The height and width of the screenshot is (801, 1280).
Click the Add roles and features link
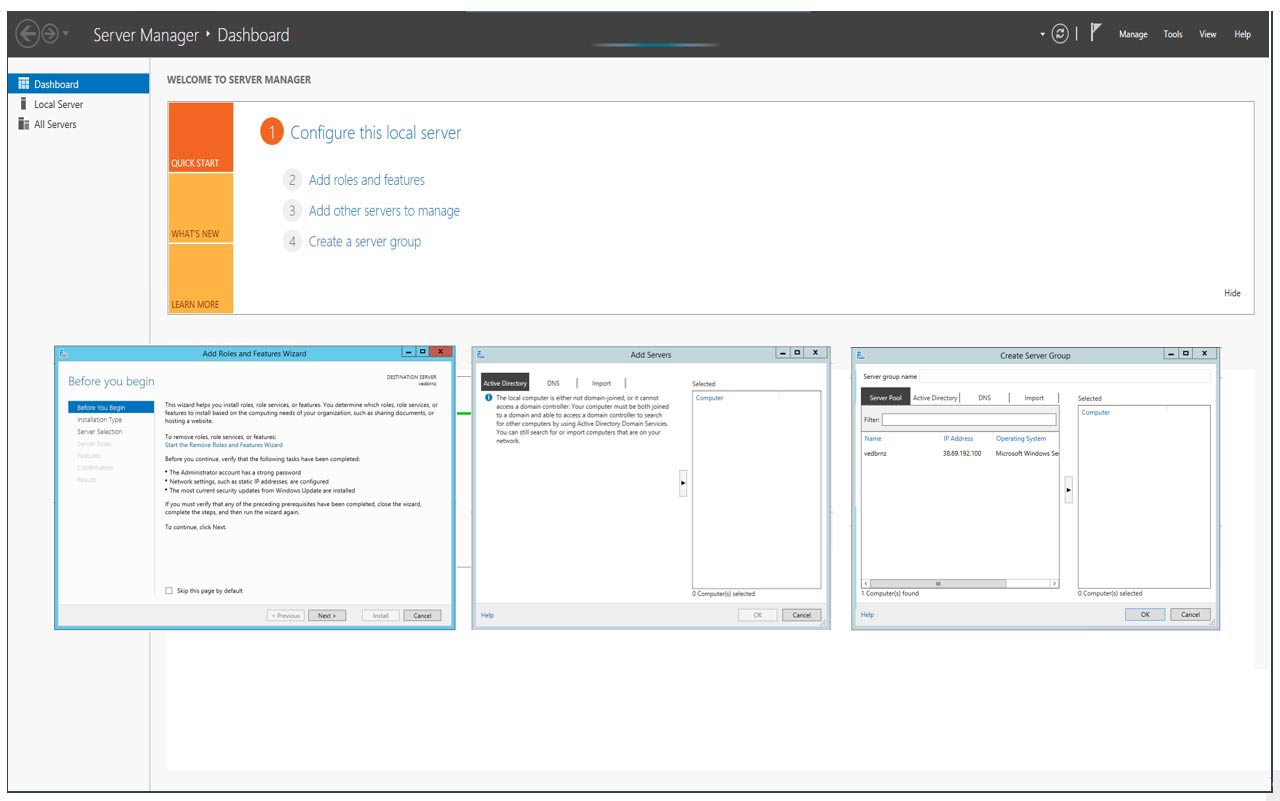point(366,180)
